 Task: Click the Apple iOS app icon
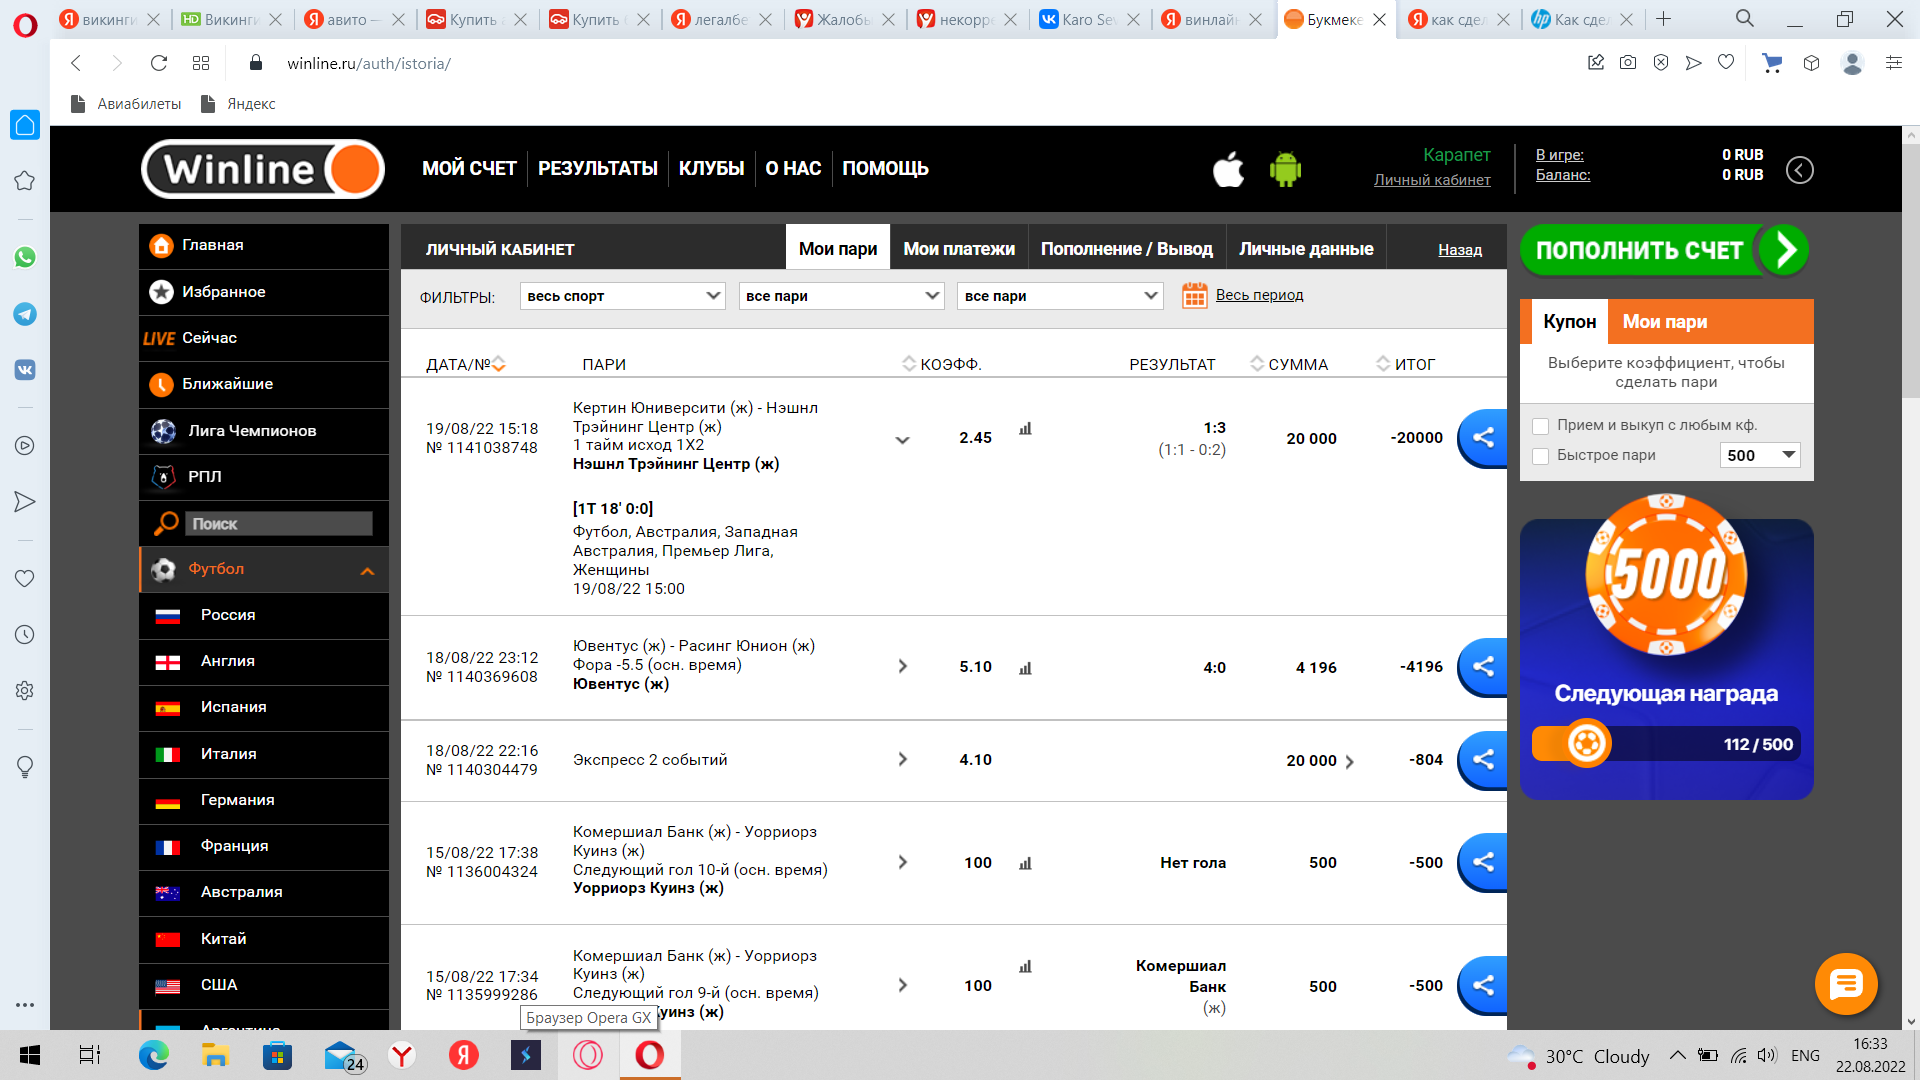tap(1228, 169)
